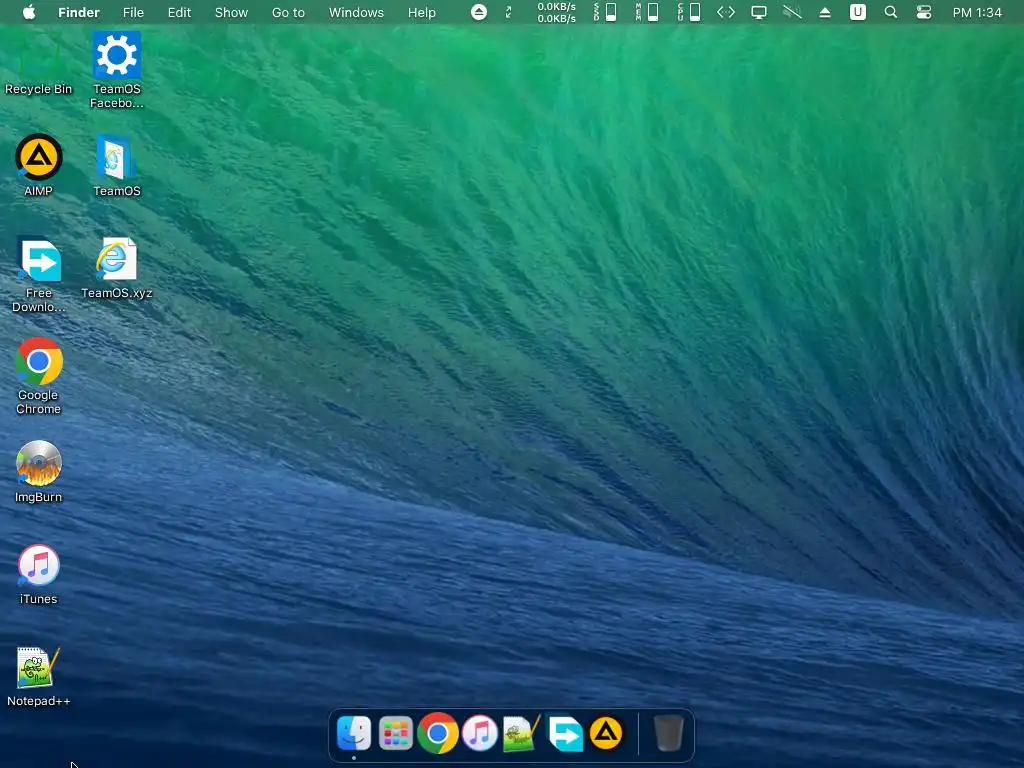This screenshot has height=768, width=1024.
Task: Click the diagonal shrink-arrows icon in the menu bar
Action: click(x=509, y=12)
